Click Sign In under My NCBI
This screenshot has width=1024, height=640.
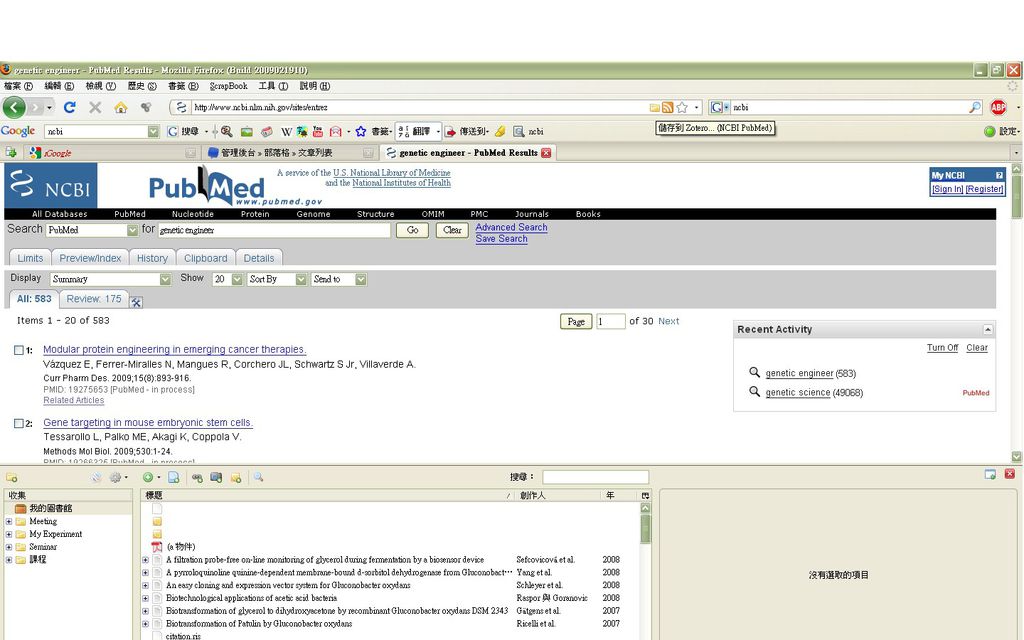tap(948, 189)
